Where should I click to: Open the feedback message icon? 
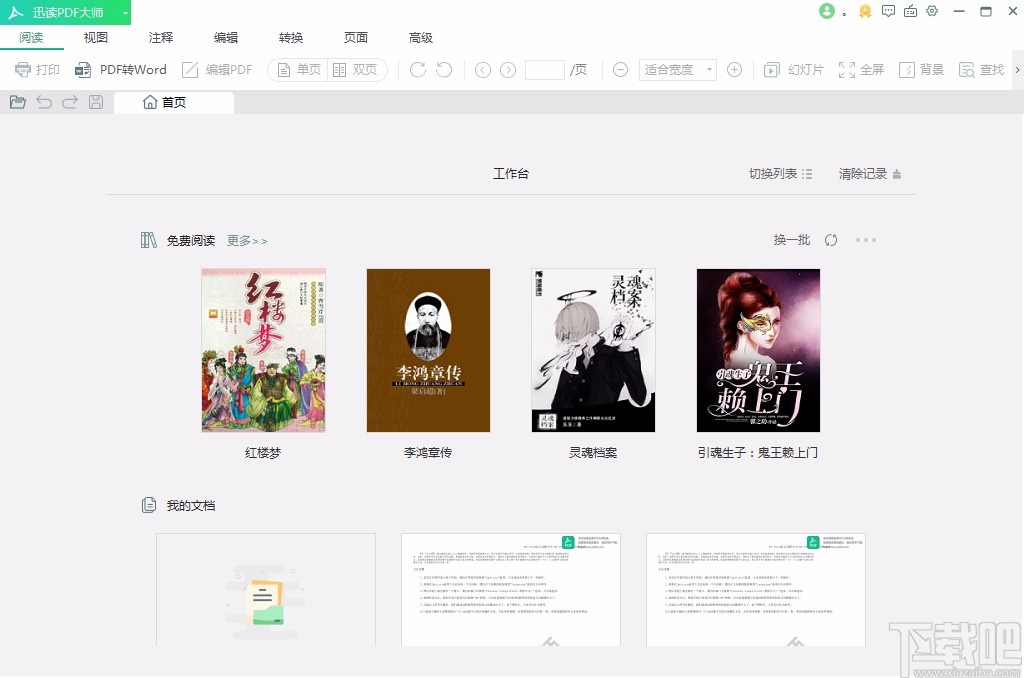888,11
